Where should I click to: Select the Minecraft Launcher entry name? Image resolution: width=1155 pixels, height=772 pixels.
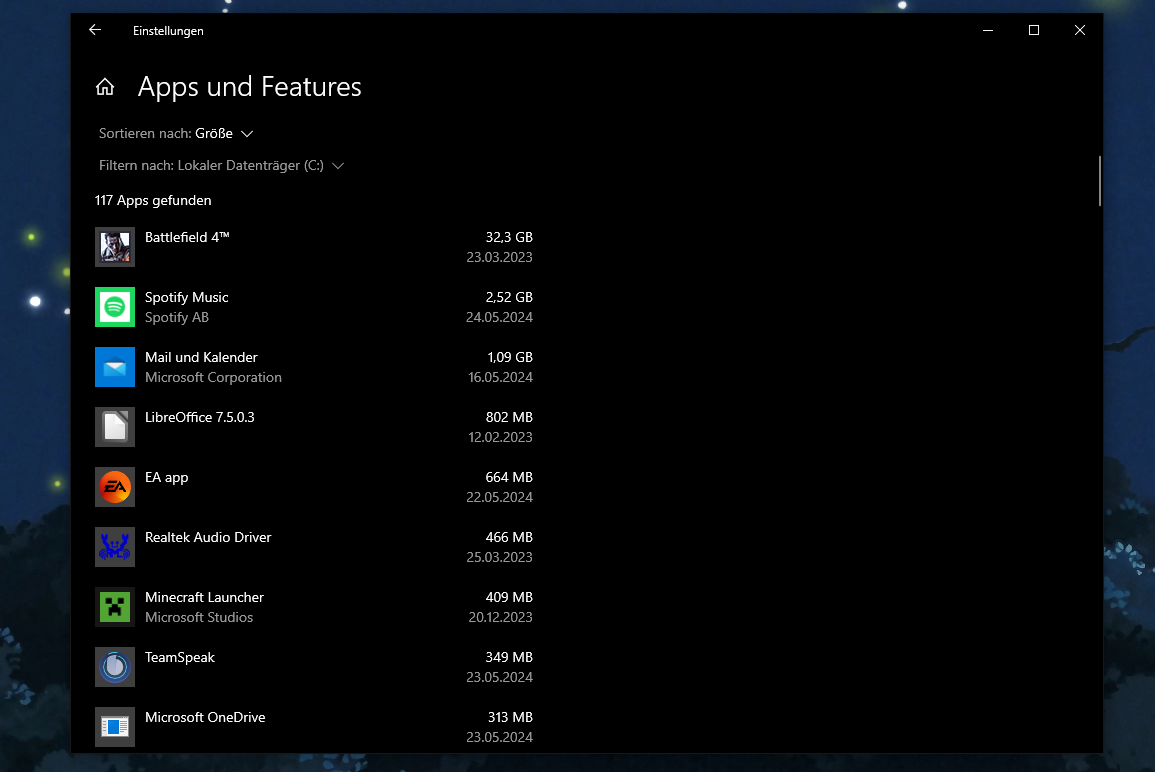204,597
